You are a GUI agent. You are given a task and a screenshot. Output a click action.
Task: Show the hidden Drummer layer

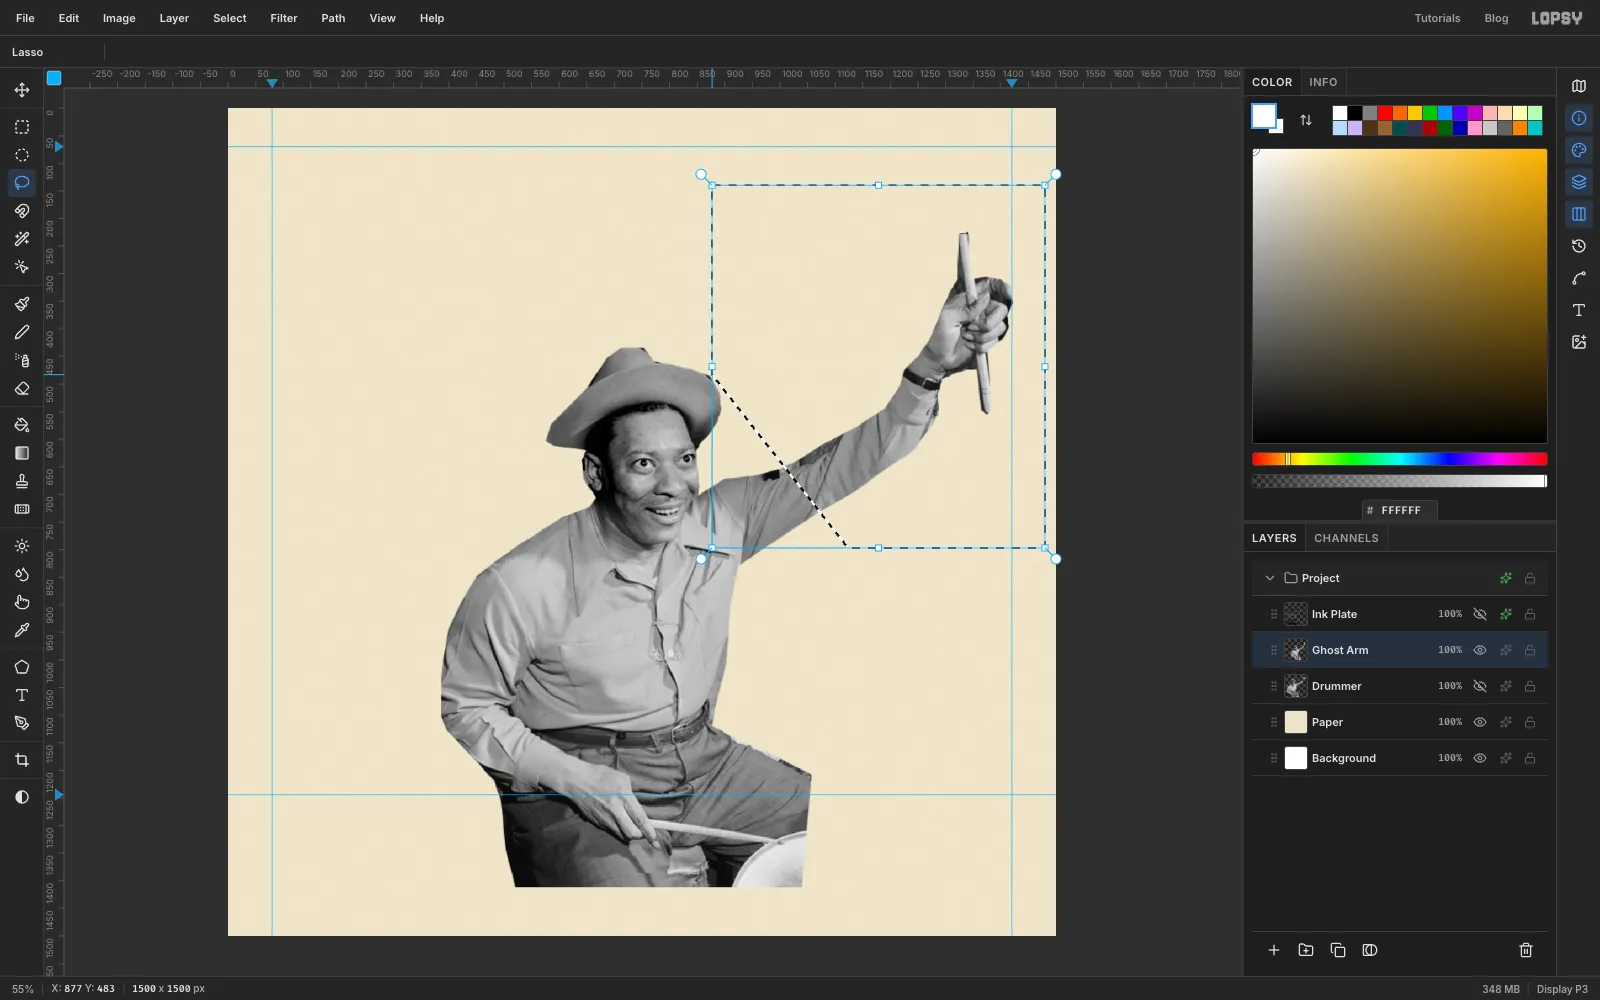tap(1480, 686)
